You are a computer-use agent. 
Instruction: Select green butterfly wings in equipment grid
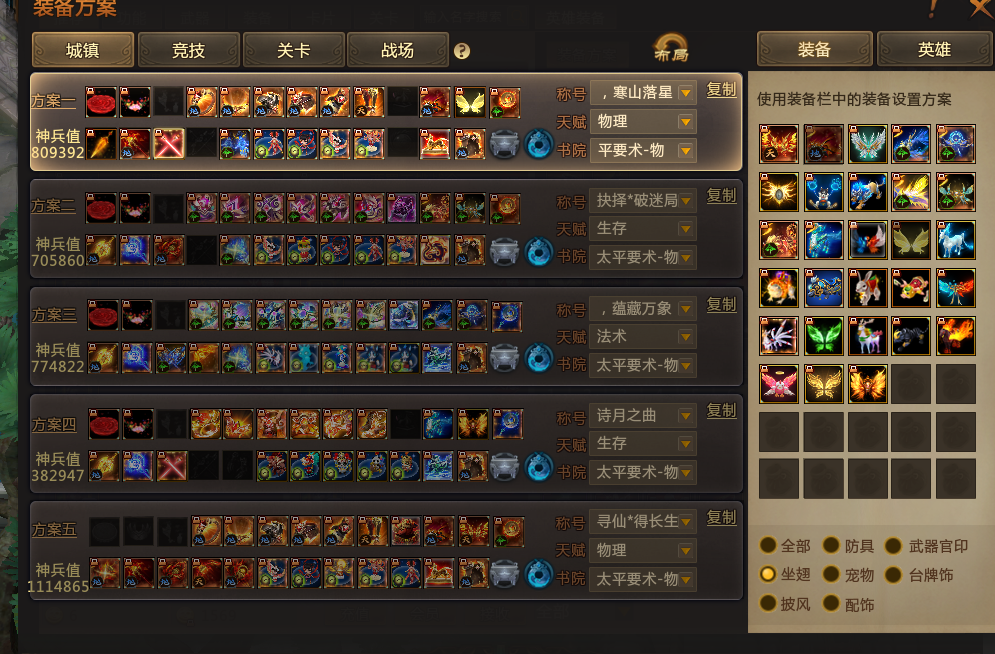click(823, 336)
